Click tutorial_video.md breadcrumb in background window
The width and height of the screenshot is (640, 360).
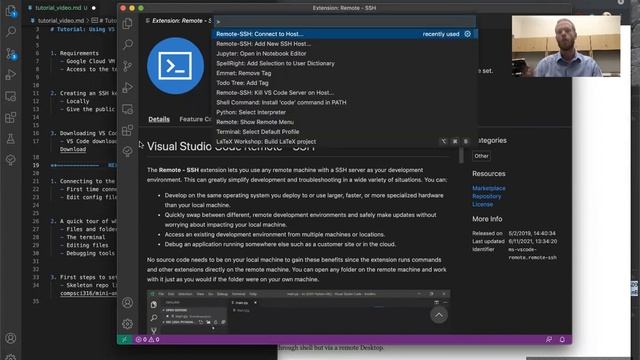60,20
